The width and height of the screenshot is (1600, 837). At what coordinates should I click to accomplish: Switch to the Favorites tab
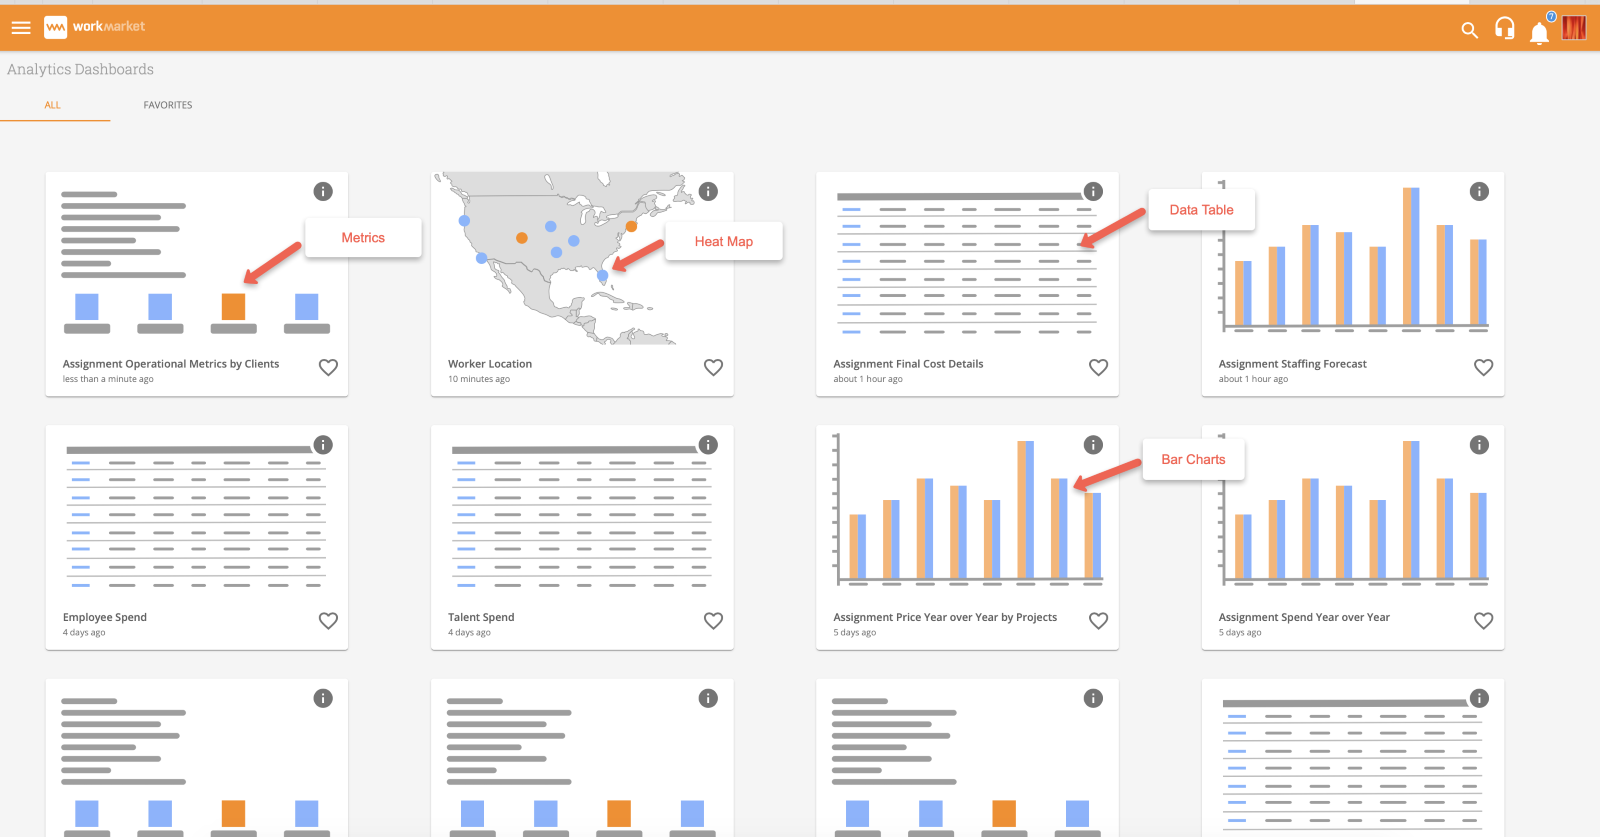coord(168,105)
